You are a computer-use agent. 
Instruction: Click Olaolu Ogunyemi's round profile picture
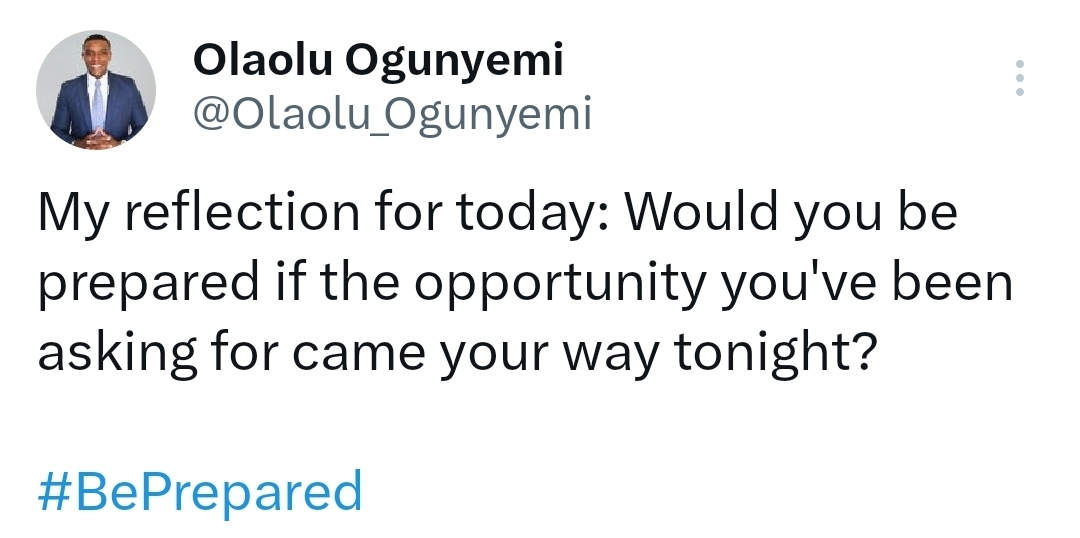[x=96, y=90]
